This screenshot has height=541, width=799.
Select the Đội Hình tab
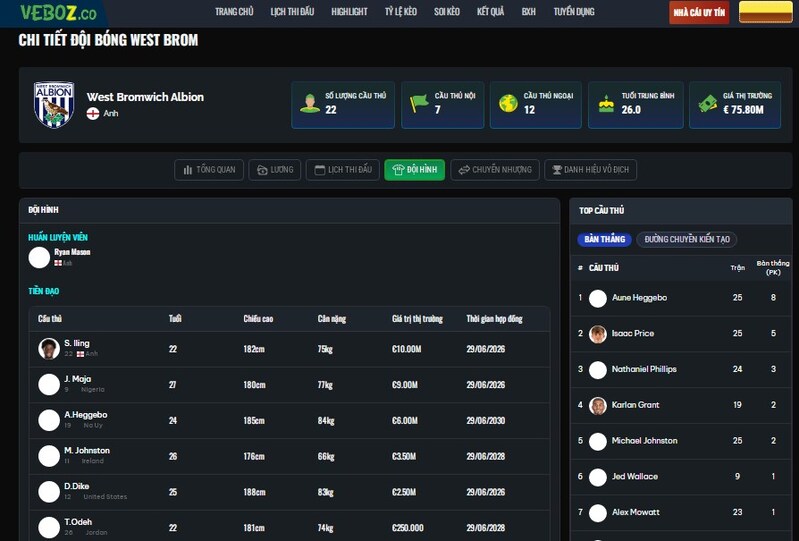414,170
